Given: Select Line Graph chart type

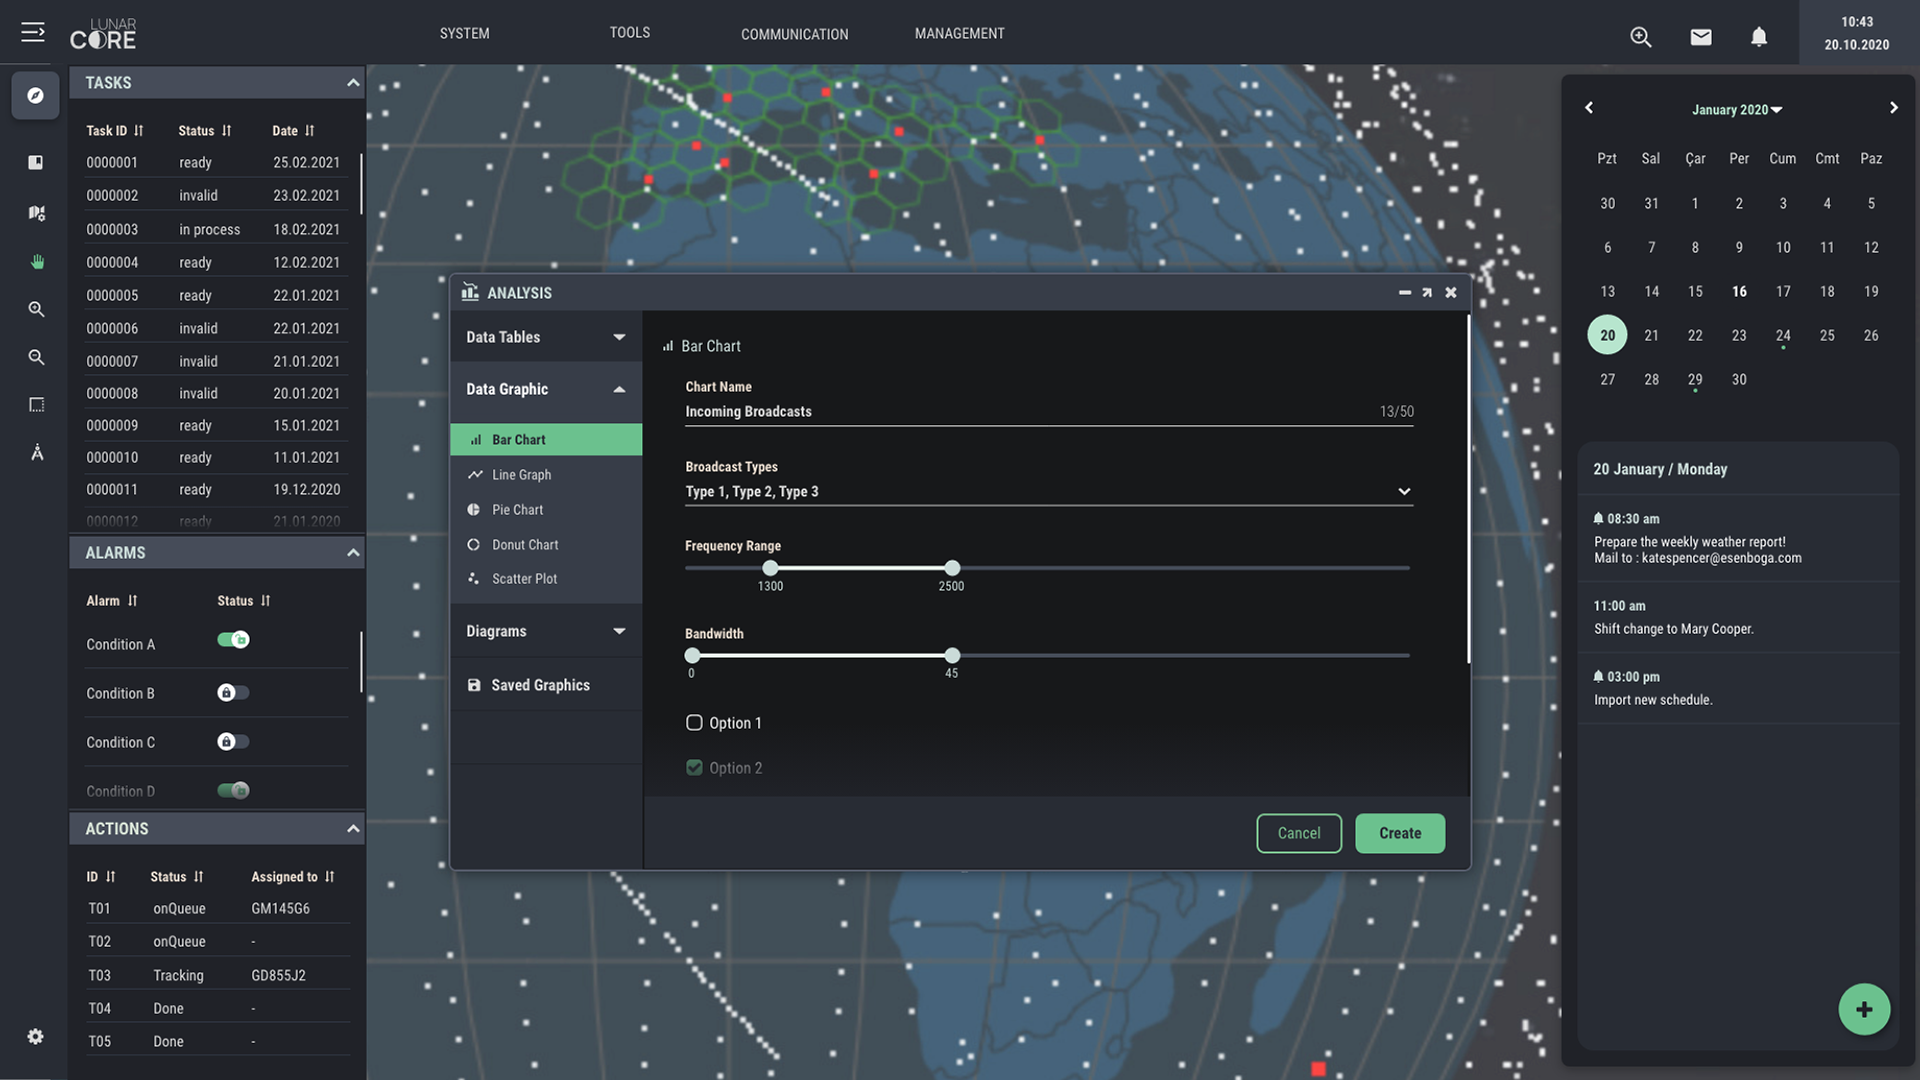Looking at the screenshot, I should tap(546, 475).
